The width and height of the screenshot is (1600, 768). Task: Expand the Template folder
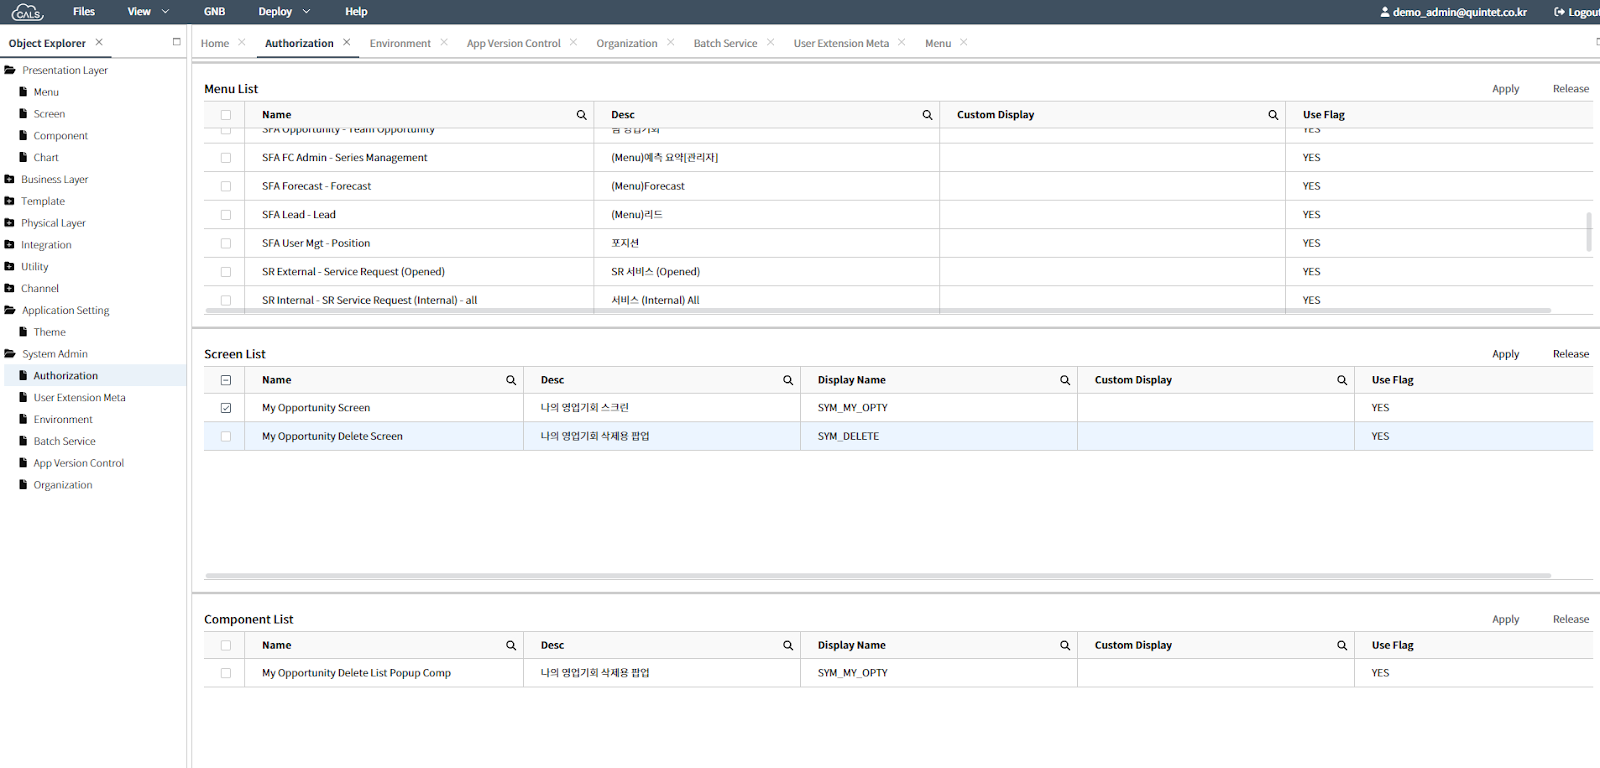(9, 201)
